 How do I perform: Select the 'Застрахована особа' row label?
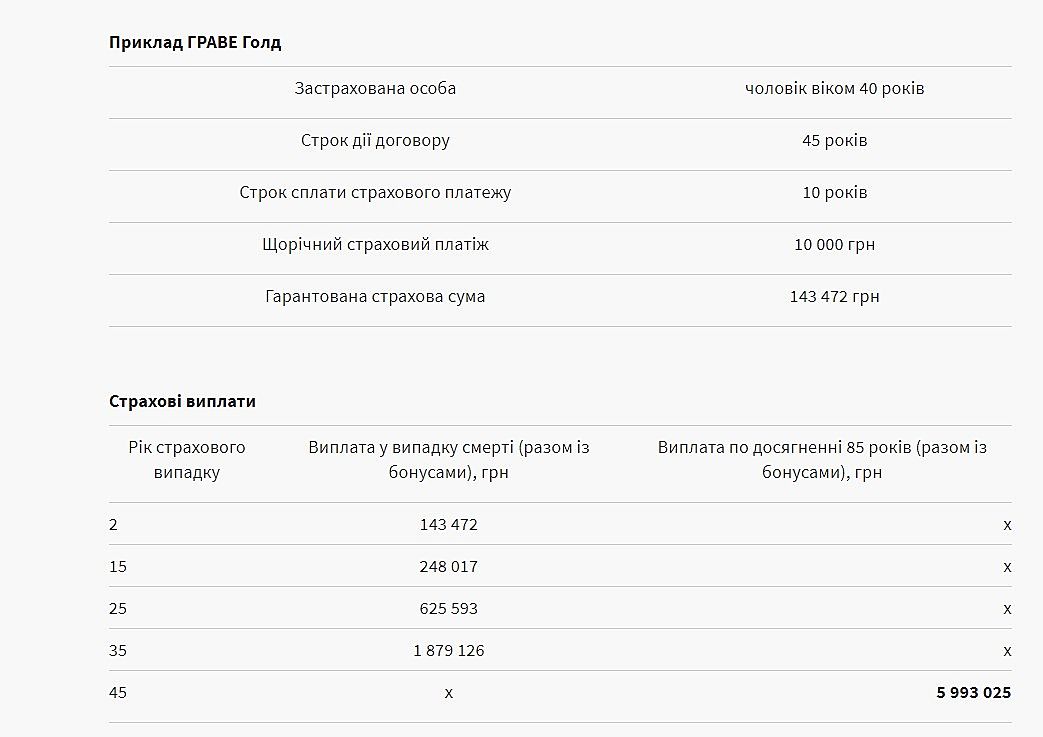pos(375,88)
